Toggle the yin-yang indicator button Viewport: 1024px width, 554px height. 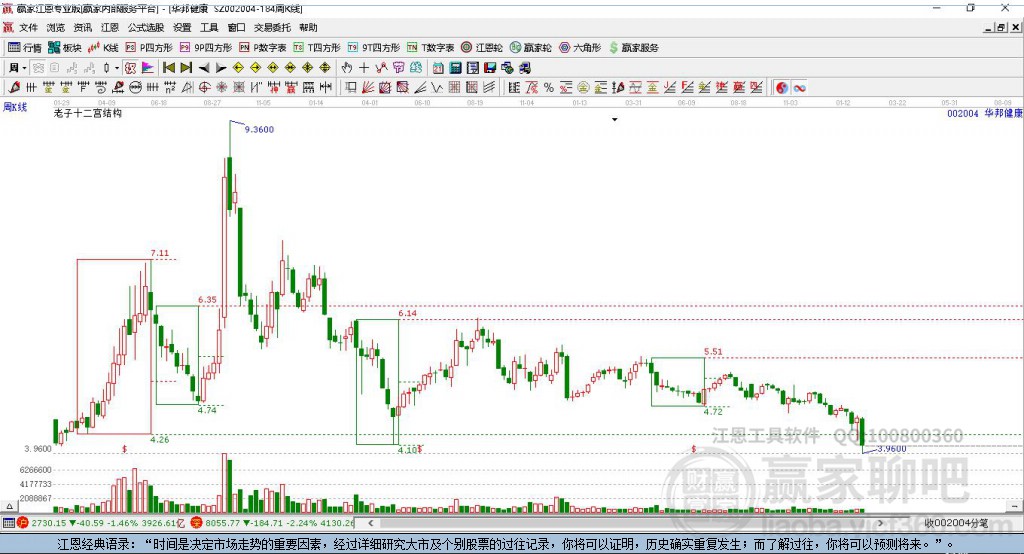[x=782, y=88]
